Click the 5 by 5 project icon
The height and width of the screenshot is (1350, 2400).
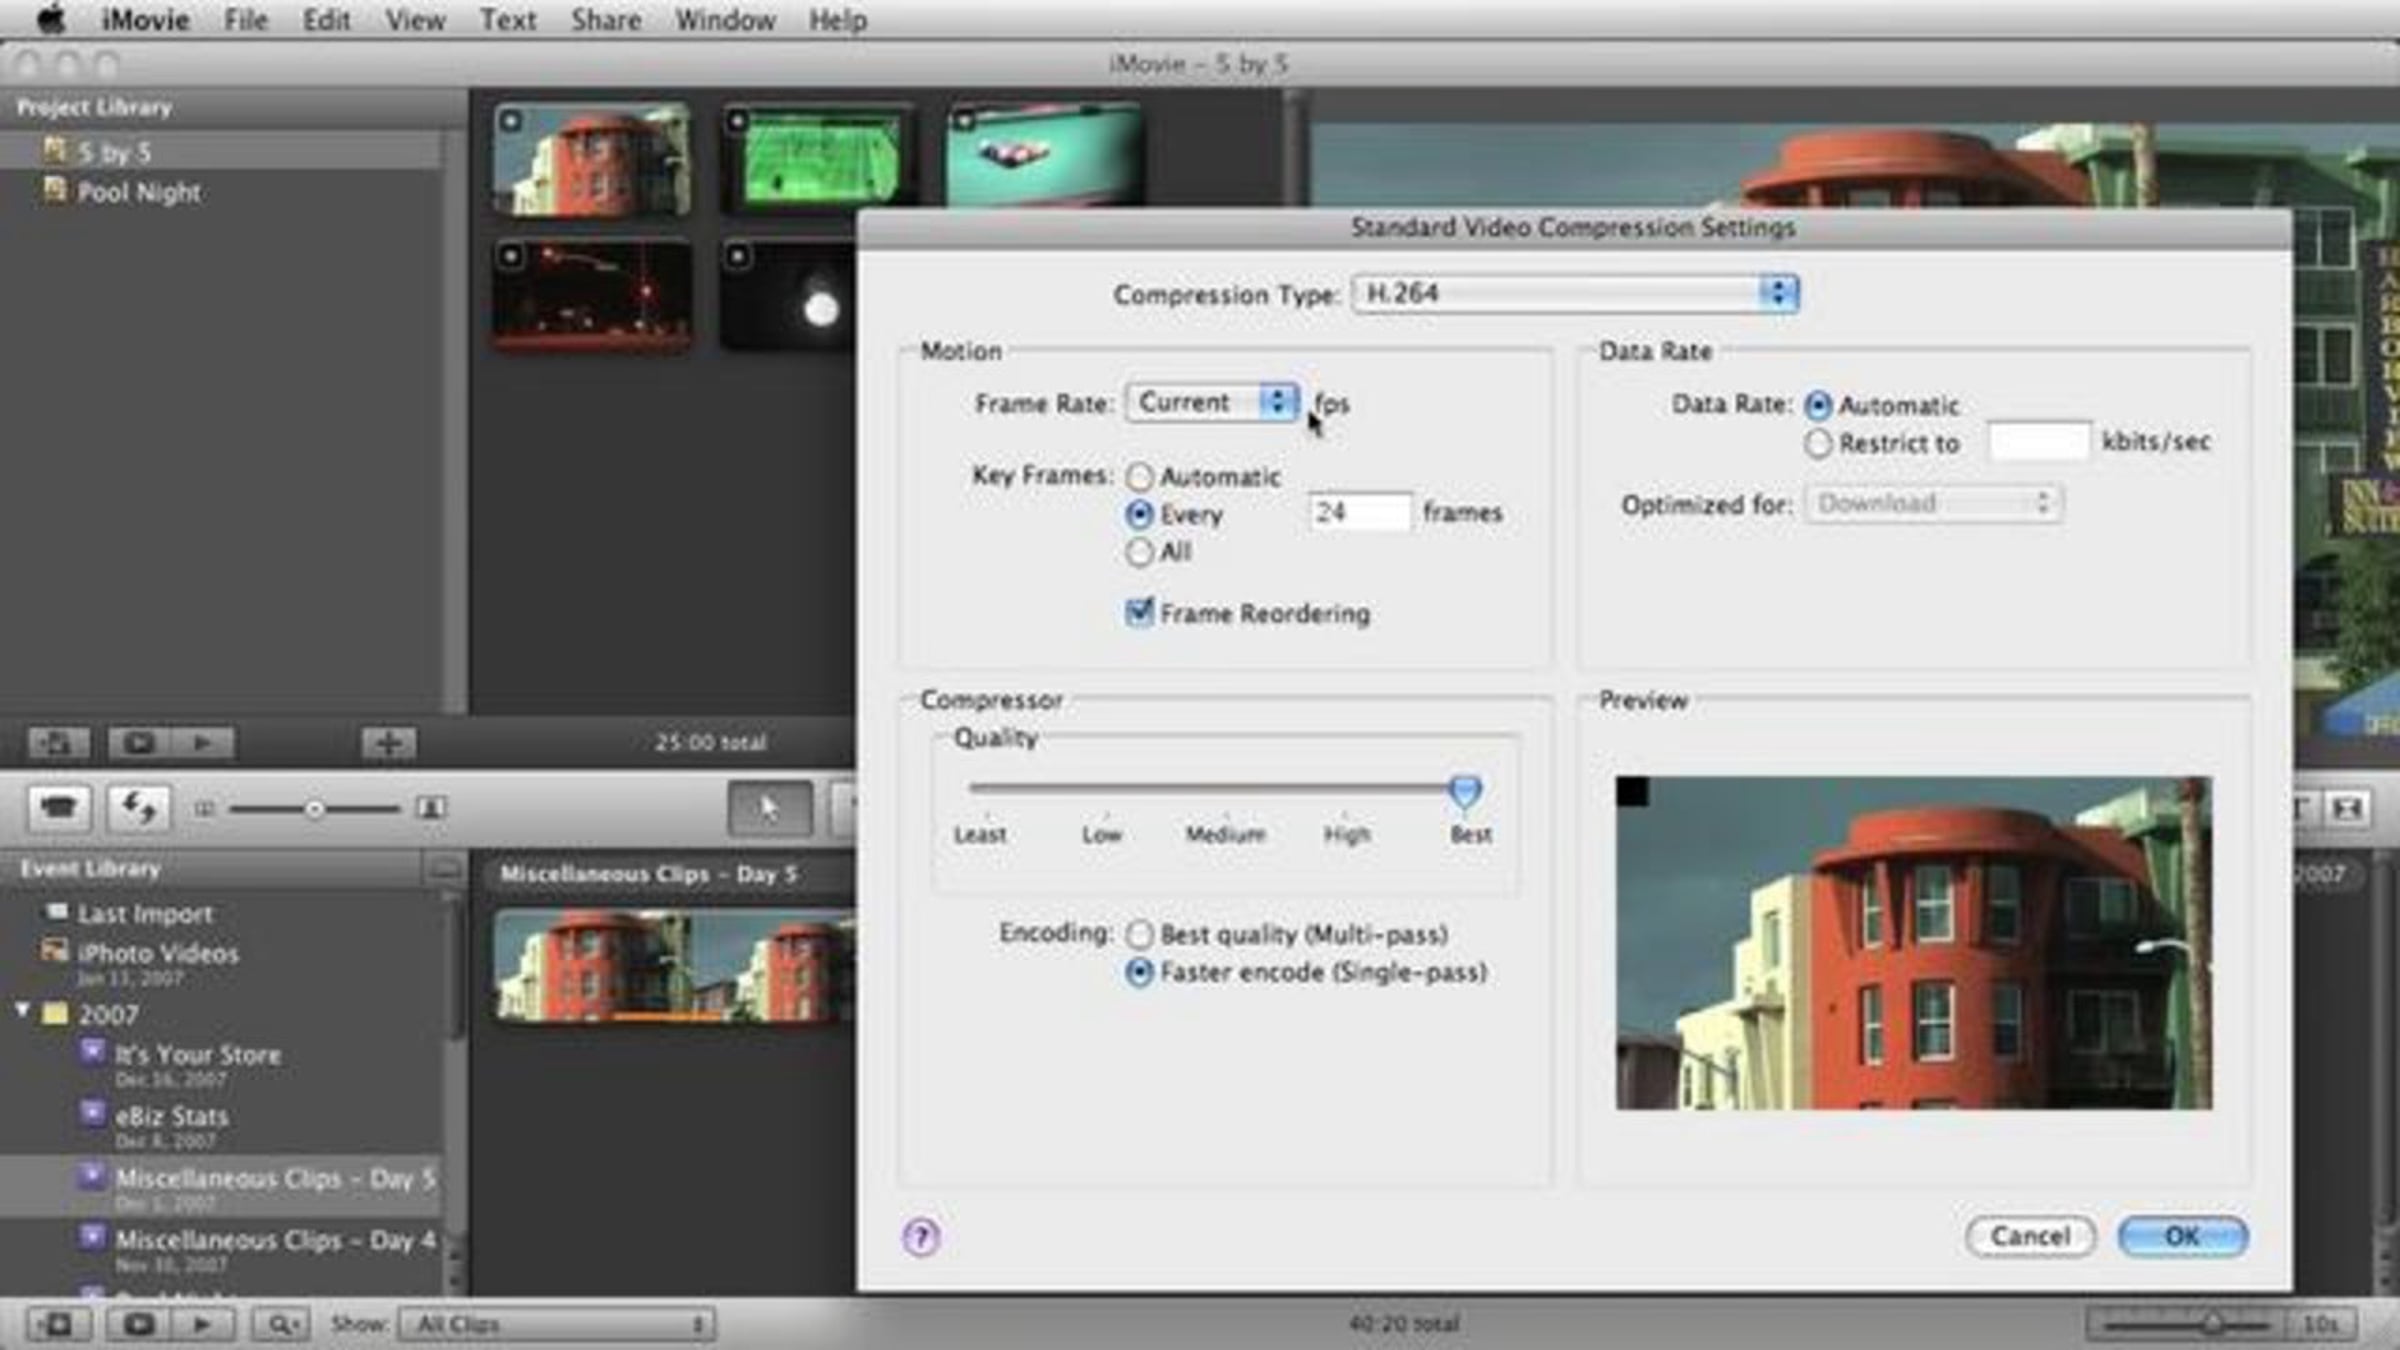[55, 151]
